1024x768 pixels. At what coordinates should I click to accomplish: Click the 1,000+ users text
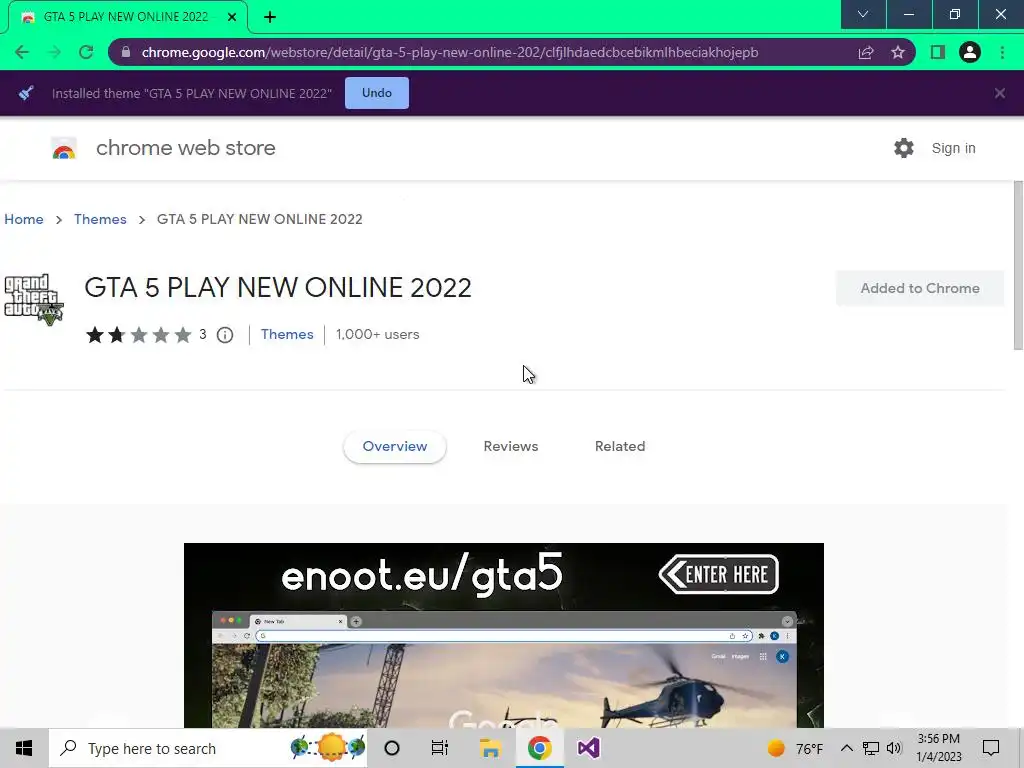tap(377, 334)
